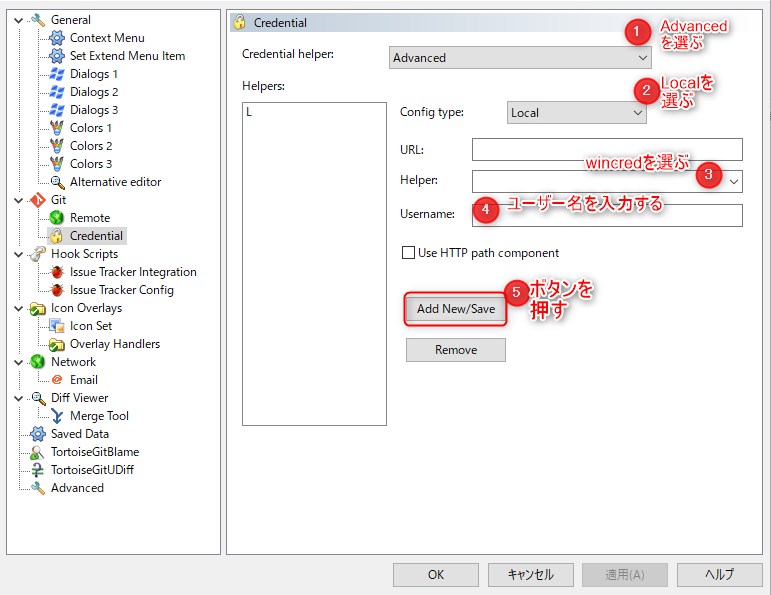Click the Add New/Save button
Viewport: 771px width, 595px height.
pyautogui.click(x=456, y=309)
